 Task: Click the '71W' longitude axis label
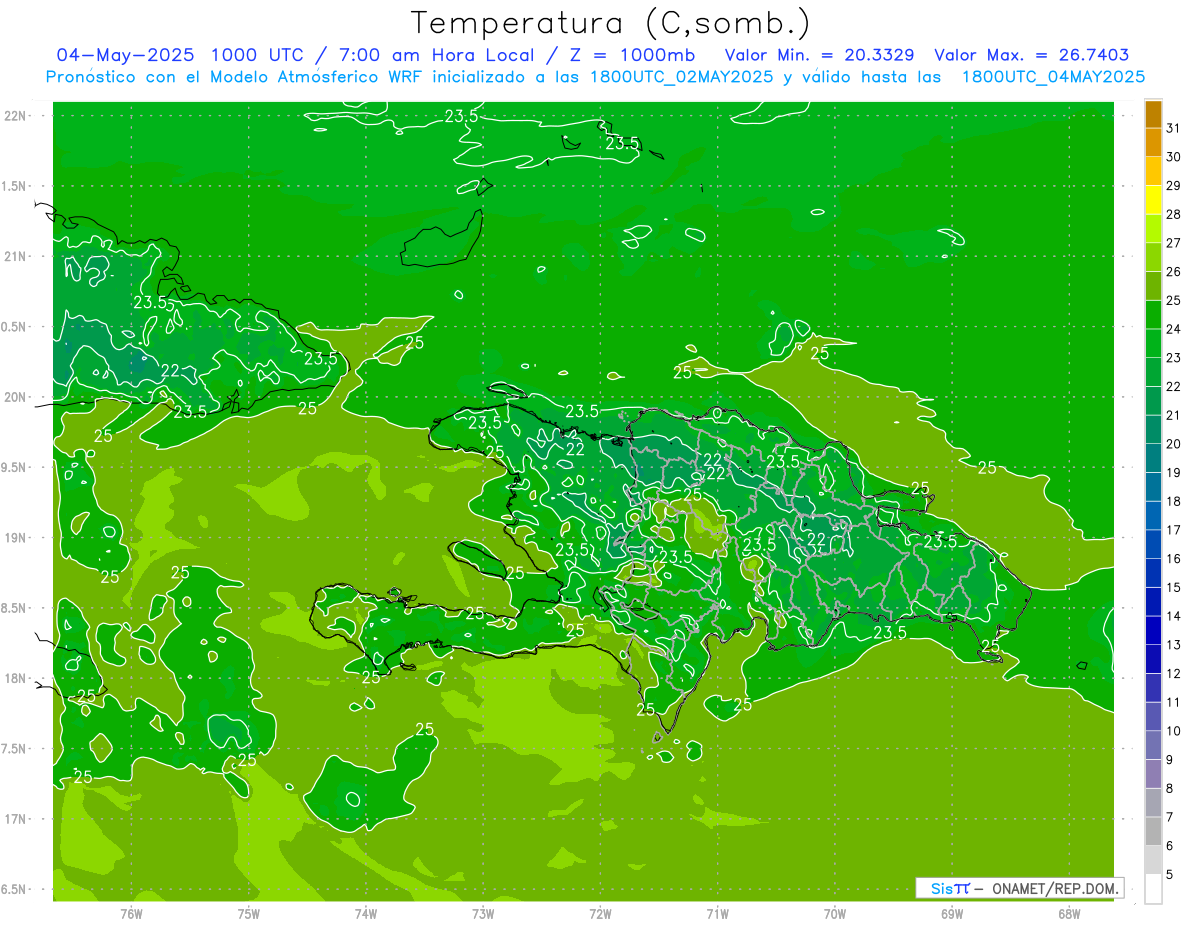coord(717,914)
